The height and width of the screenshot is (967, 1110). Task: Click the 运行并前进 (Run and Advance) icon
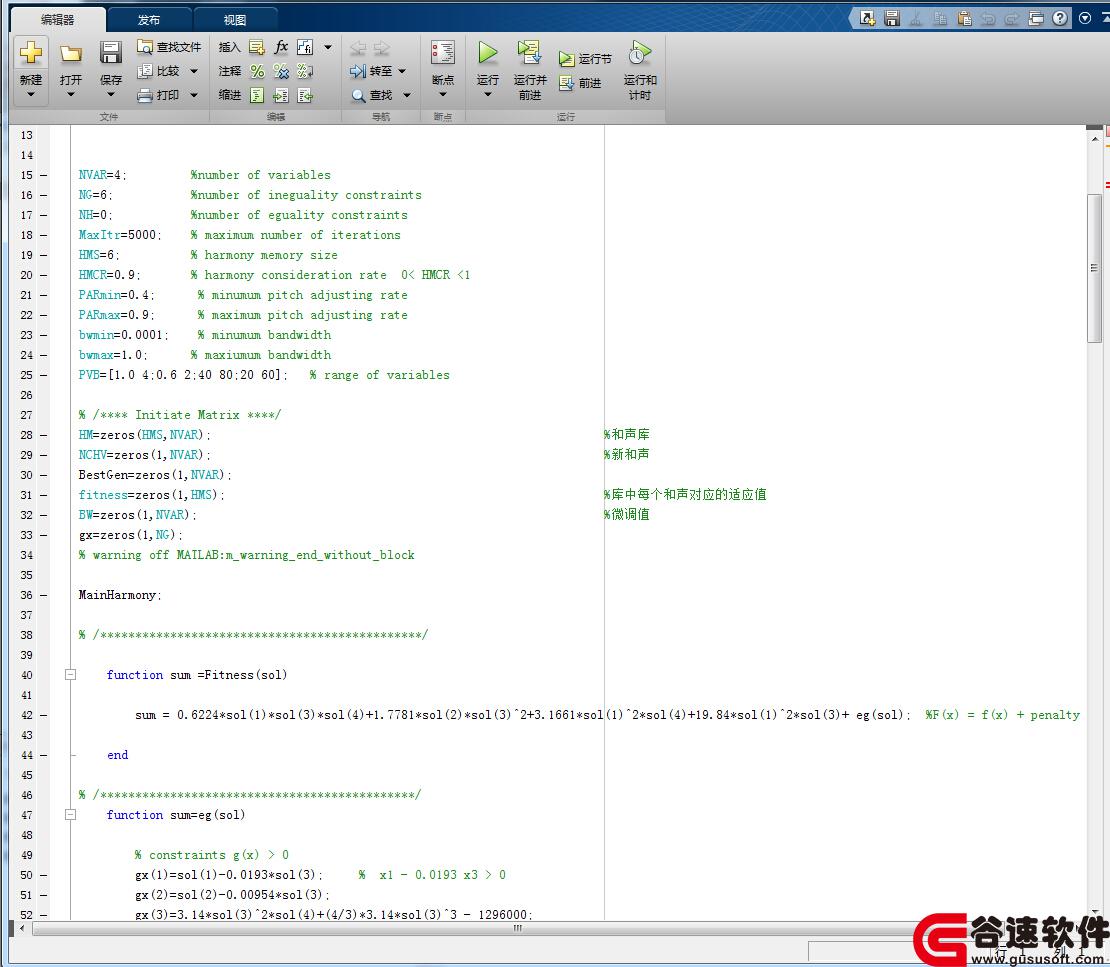[x=530, y=52]
